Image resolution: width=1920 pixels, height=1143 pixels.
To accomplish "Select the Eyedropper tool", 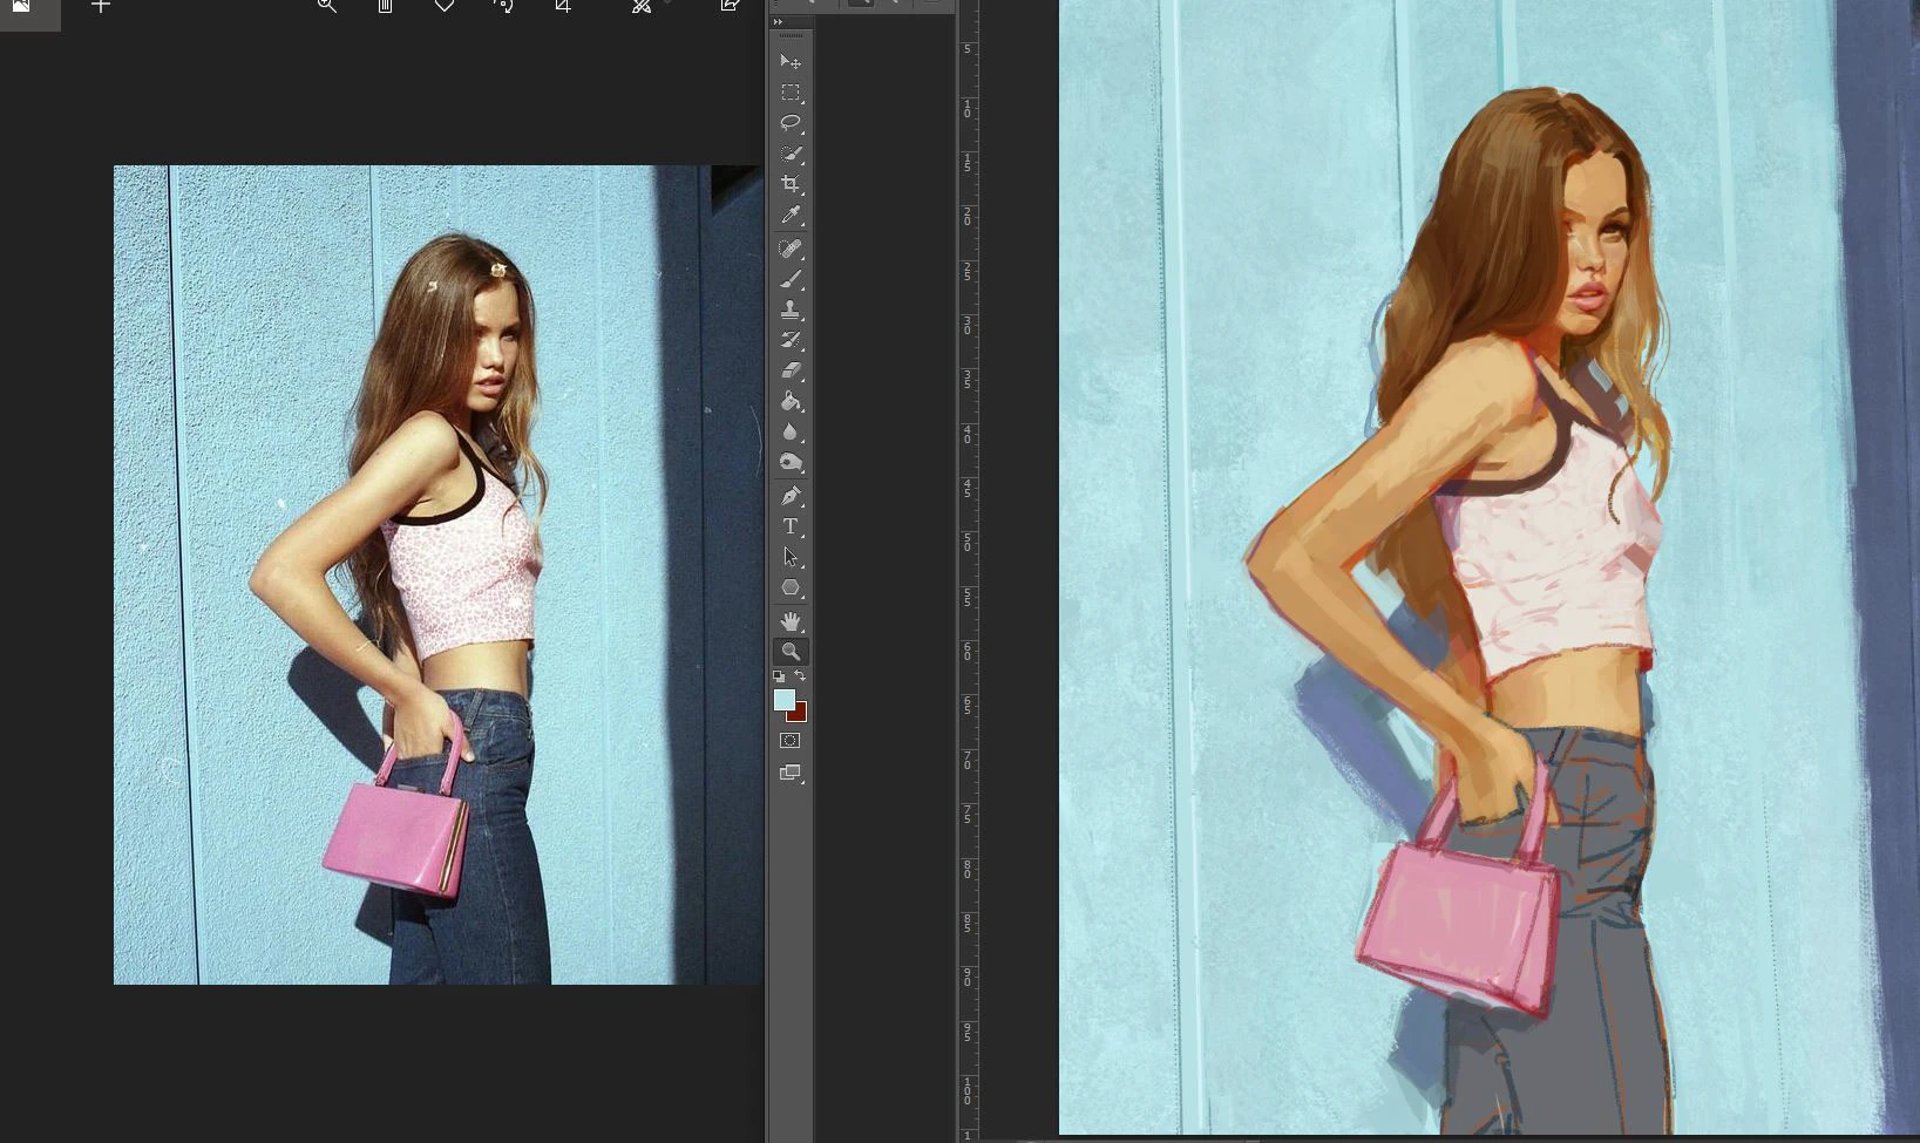I will (789, 215).
